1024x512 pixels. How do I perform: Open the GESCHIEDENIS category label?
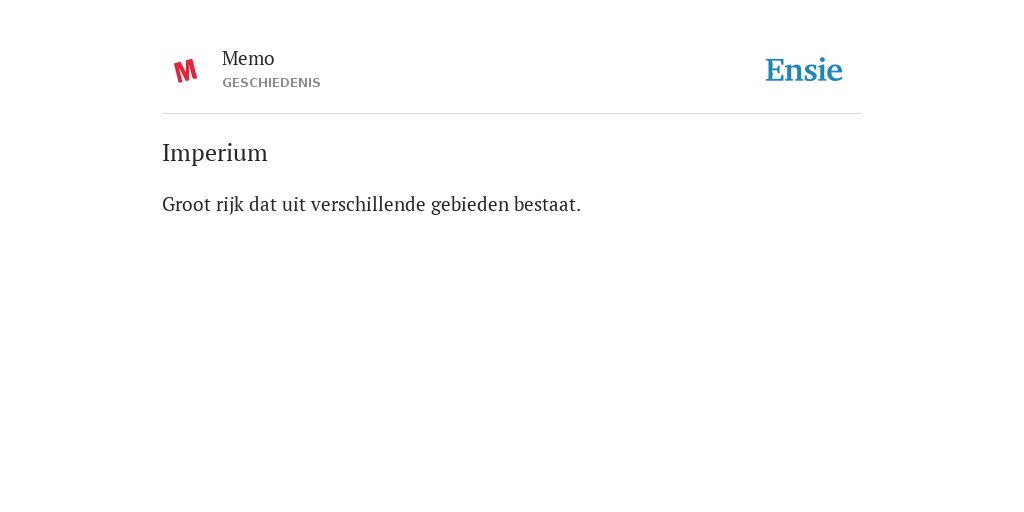click(x=271, y=83)
